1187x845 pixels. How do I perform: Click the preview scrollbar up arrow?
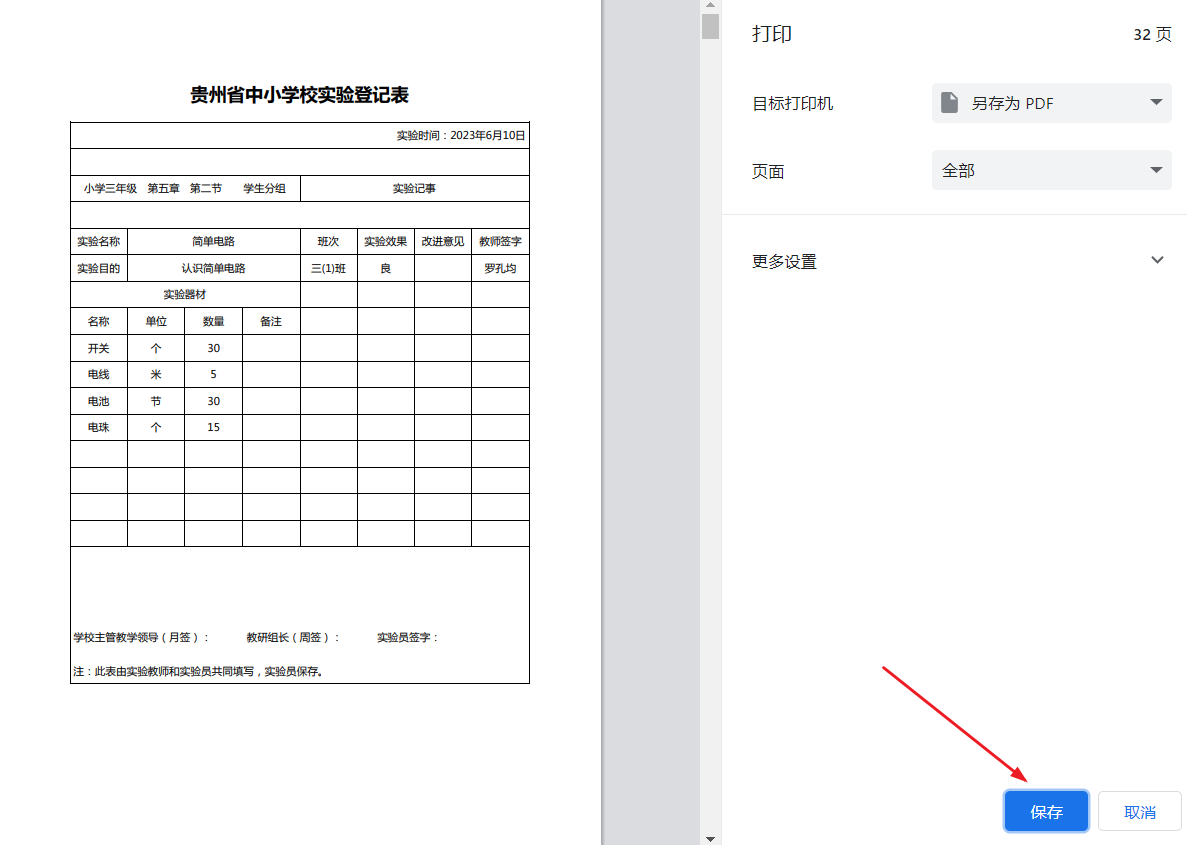711,6
